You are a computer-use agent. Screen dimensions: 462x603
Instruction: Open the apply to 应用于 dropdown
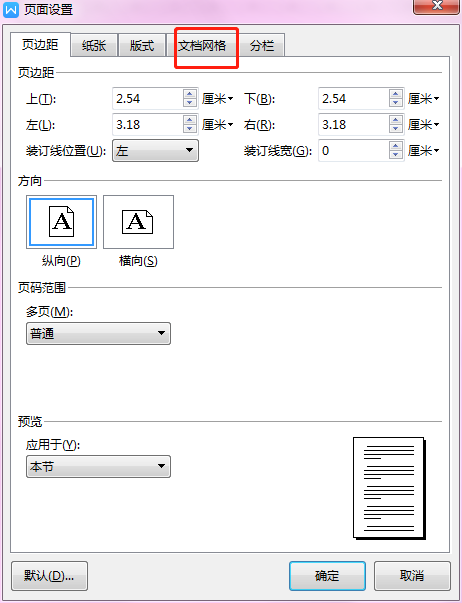point(98,466)
